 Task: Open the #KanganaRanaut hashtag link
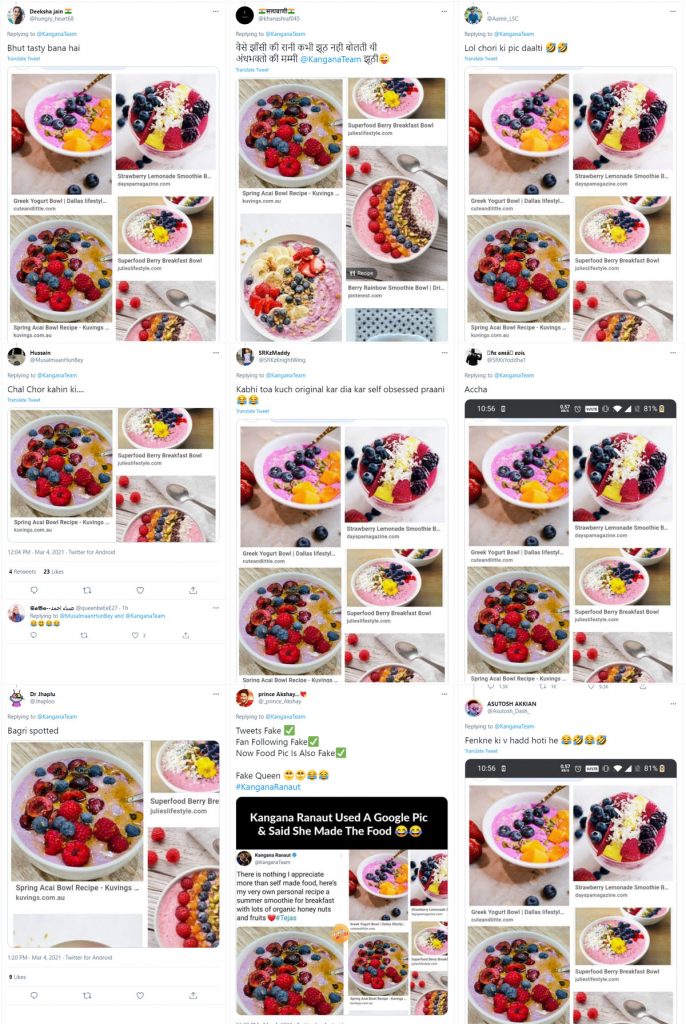[x=268, y=787]
